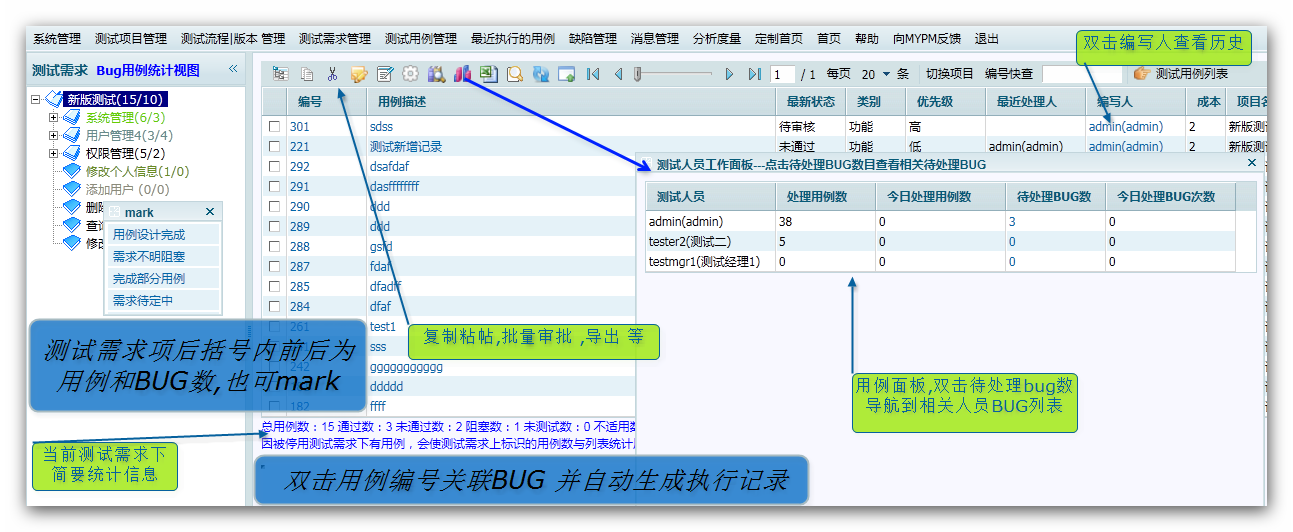
Task: Open 测试用例管理 menu
Action: click(x=421, y=39)
